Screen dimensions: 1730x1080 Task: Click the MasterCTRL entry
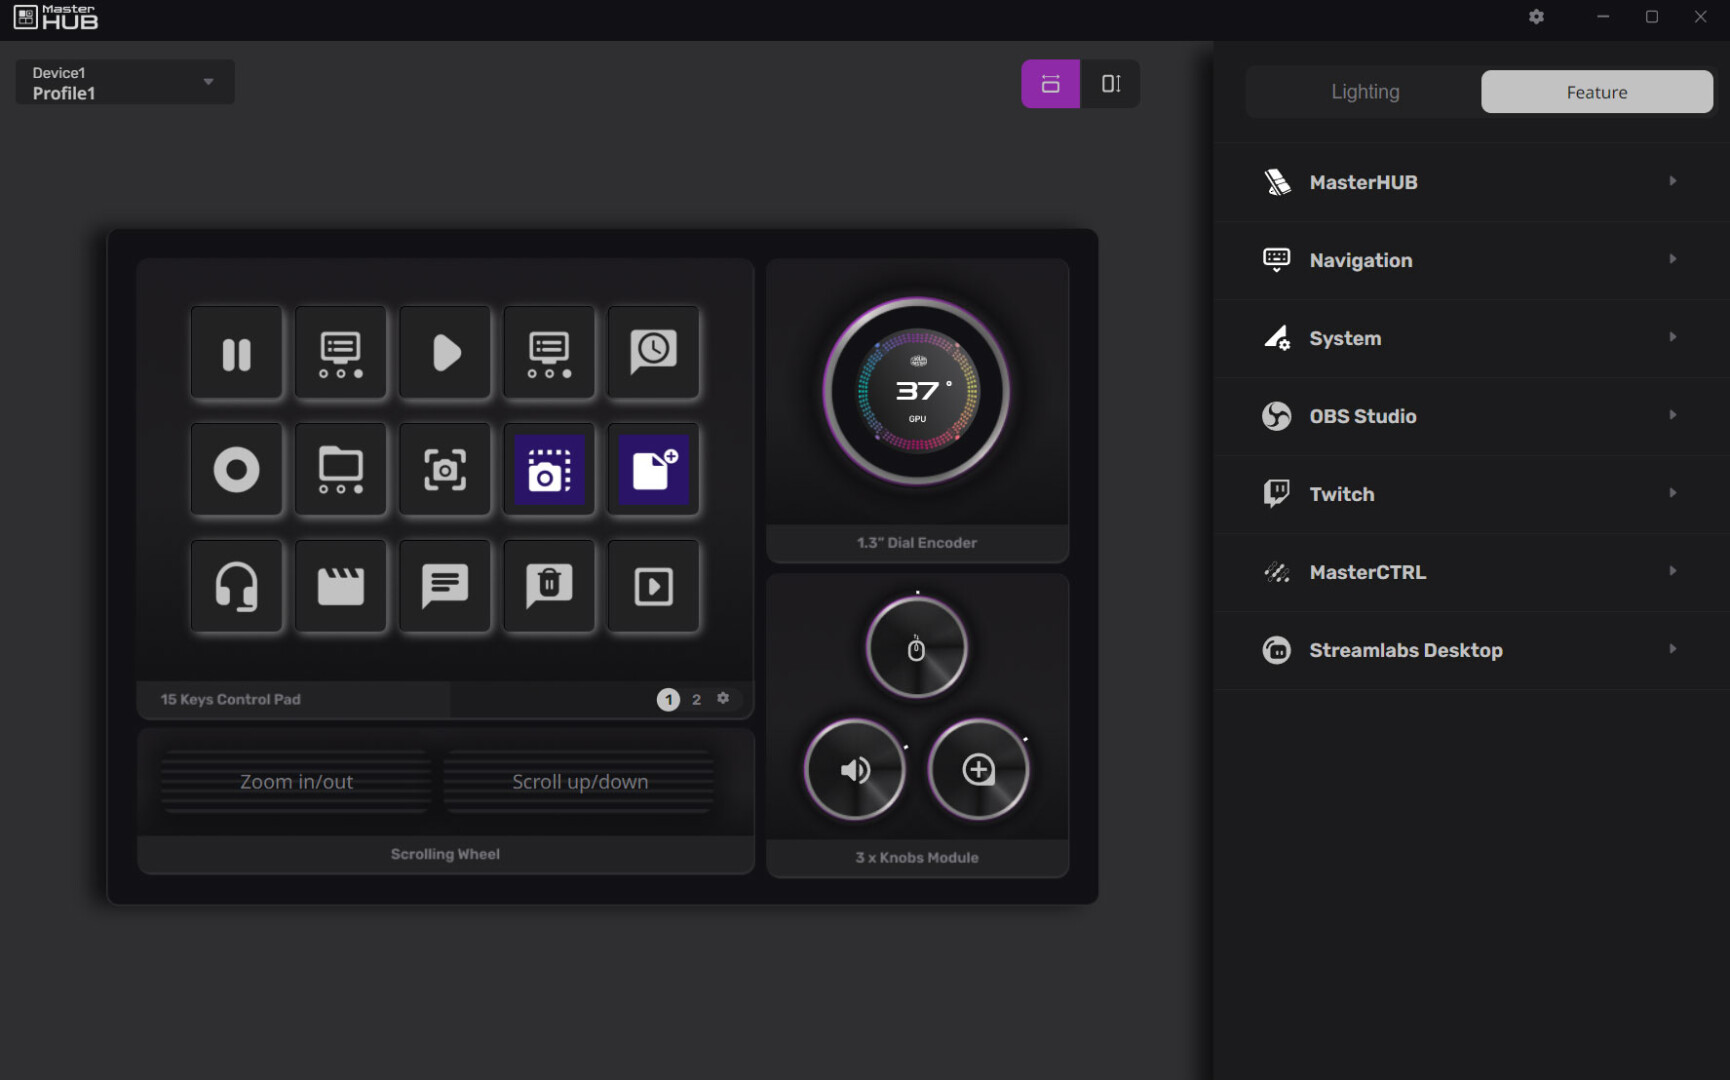coord(1470,571)
